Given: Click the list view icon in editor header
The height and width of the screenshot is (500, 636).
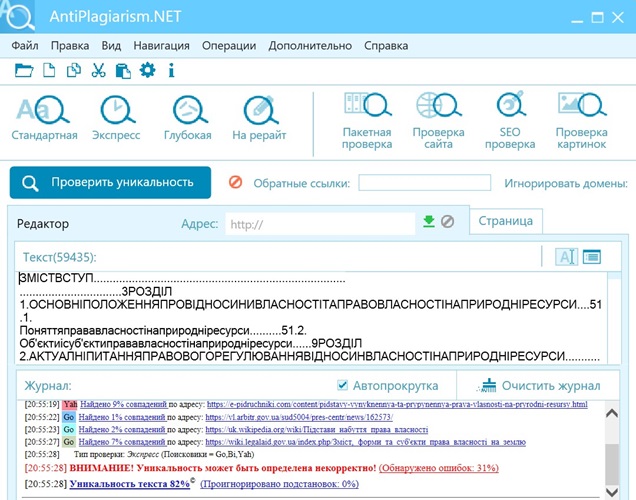Looking at the screenshot, I should [592, 257].
